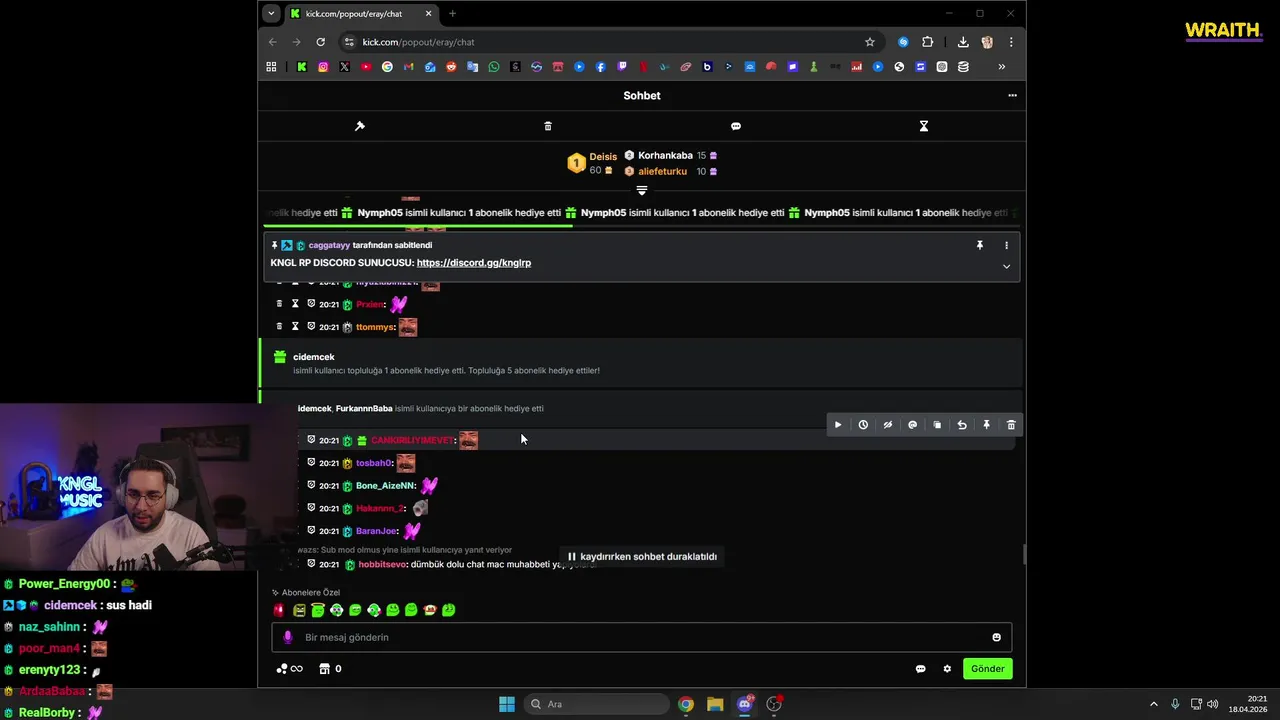The height and width of the screenshot is (720, 1280).
Task: Open the Twitch bookmark
Action: [x=622, y=67]
